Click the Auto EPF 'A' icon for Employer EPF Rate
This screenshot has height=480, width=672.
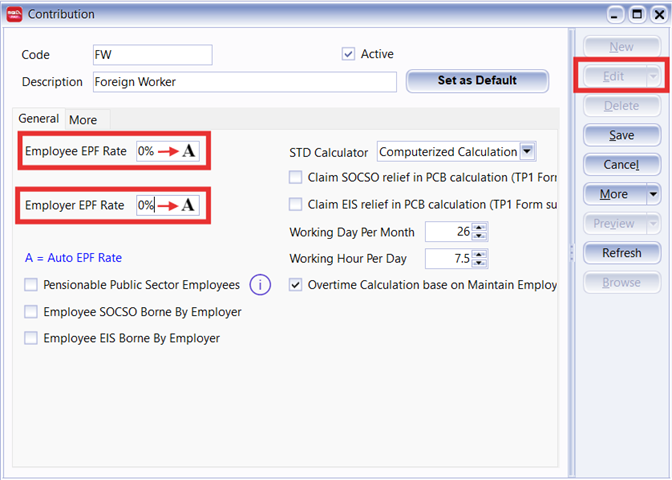pos(189,205)
